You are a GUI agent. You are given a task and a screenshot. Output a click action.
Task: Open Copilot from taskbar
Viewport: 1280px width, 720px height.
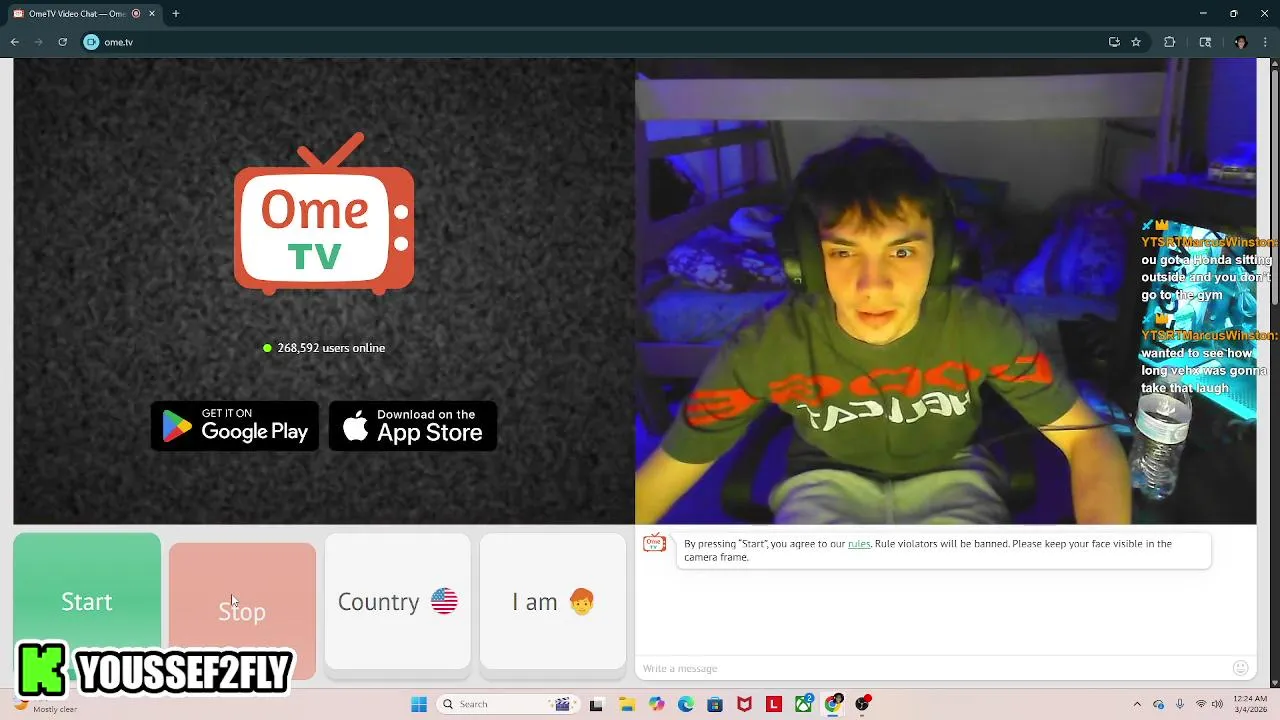click(656, 704)
